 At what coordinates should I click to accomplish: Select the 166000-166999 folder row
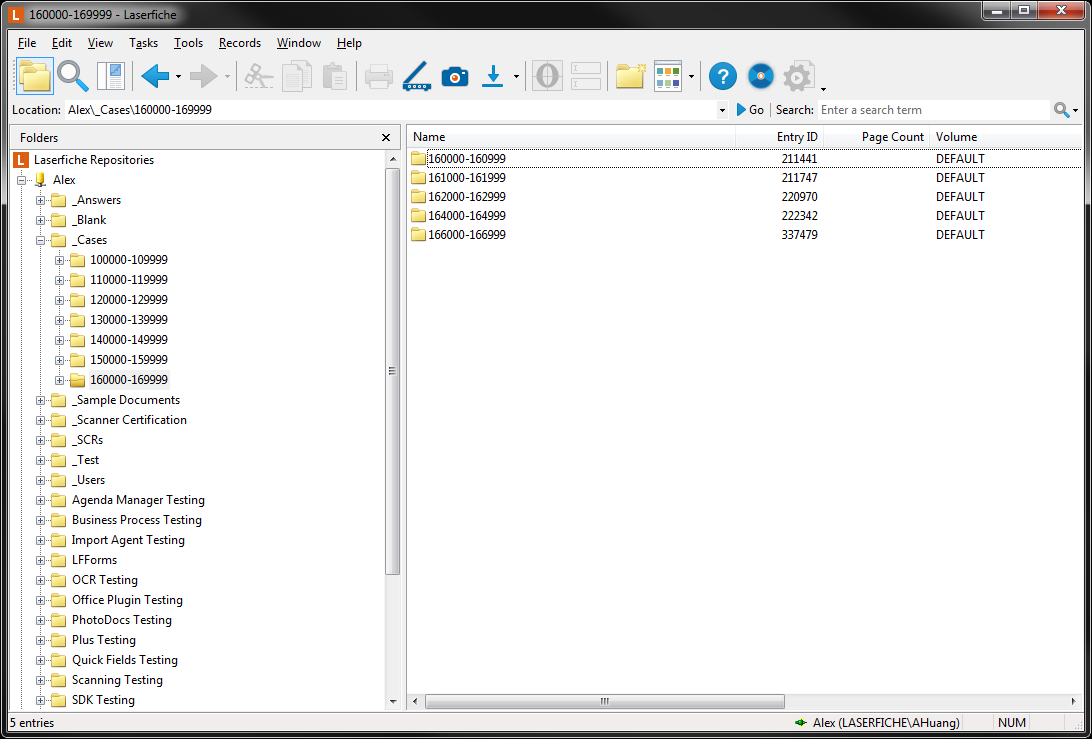[x=745, y=235]
